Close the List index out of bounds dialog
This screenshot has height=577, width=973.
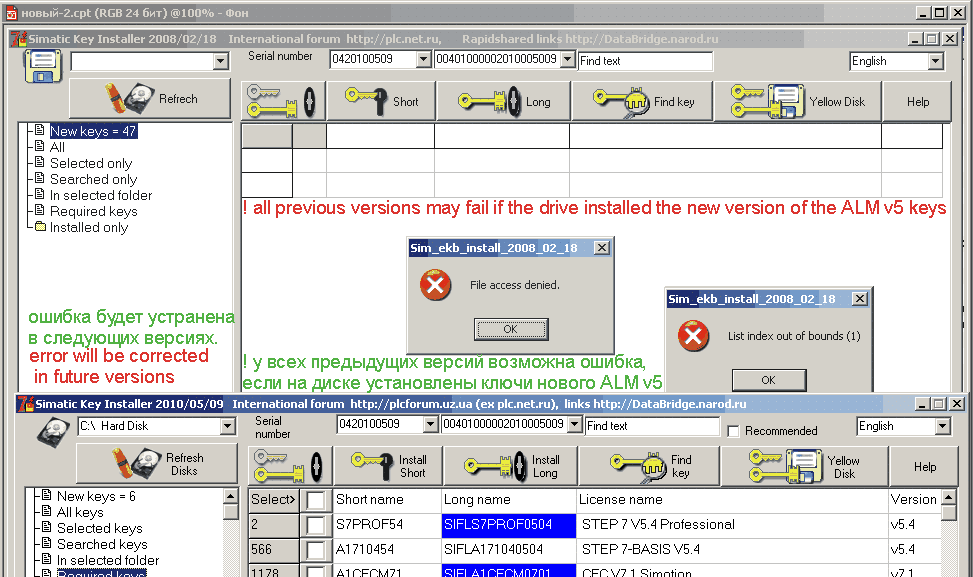click(859, 298)
